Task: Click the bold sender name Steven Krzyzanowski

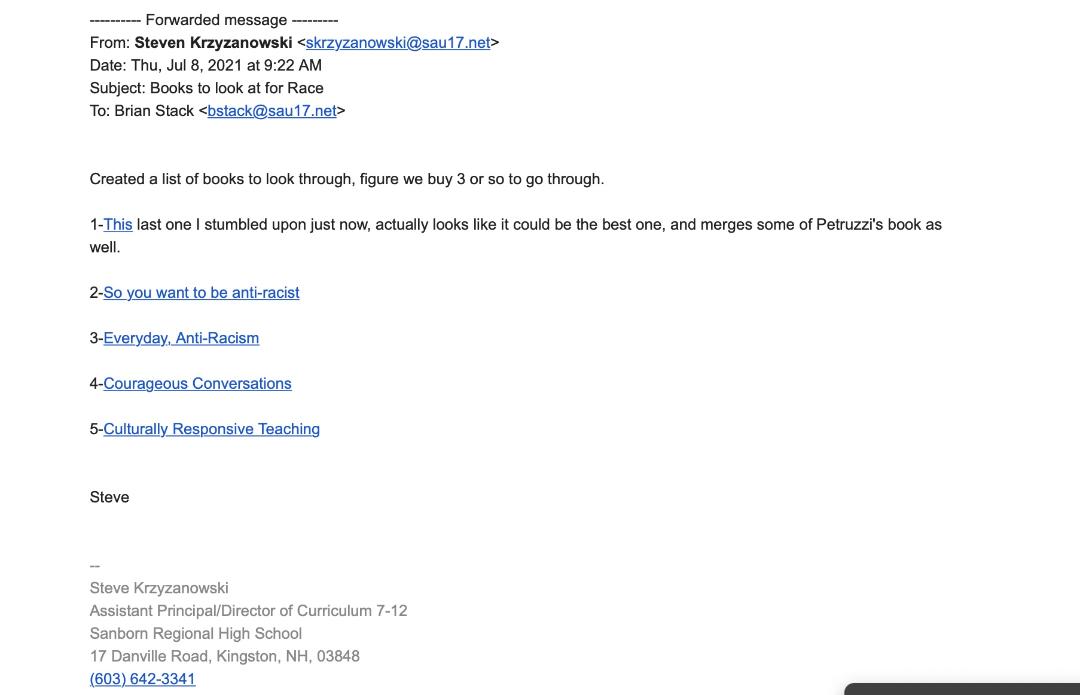Action: point(213,43)
